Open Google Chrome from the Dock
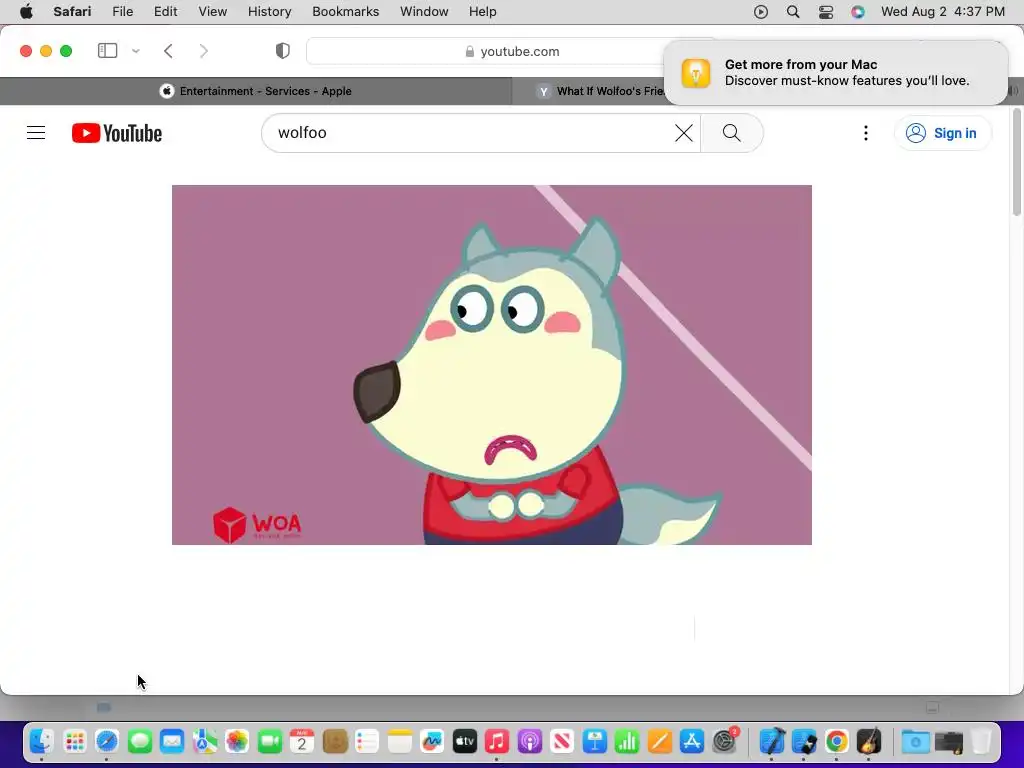Screen dimensions: 1024x768 (x=837, y=742)
